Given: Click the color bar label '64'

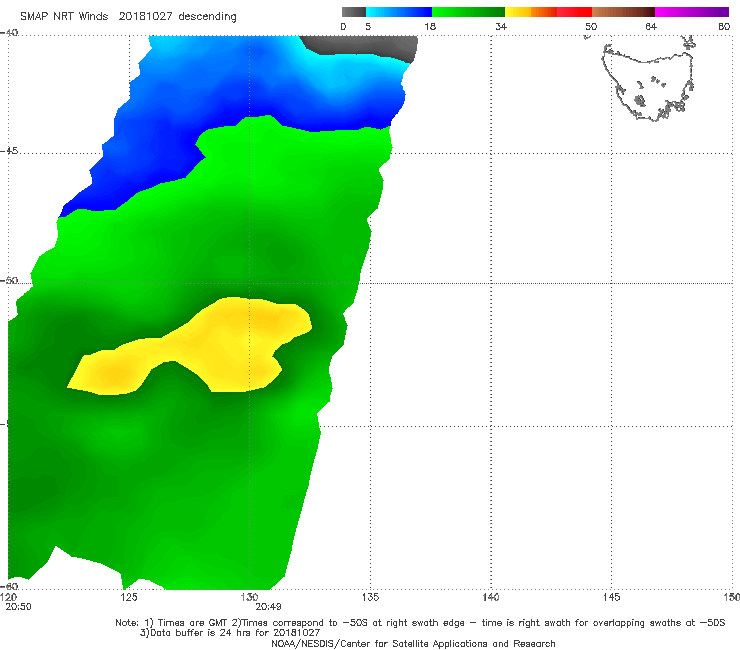Looking at the screenshot, I should pyautogui.click(x=651, y=26).
